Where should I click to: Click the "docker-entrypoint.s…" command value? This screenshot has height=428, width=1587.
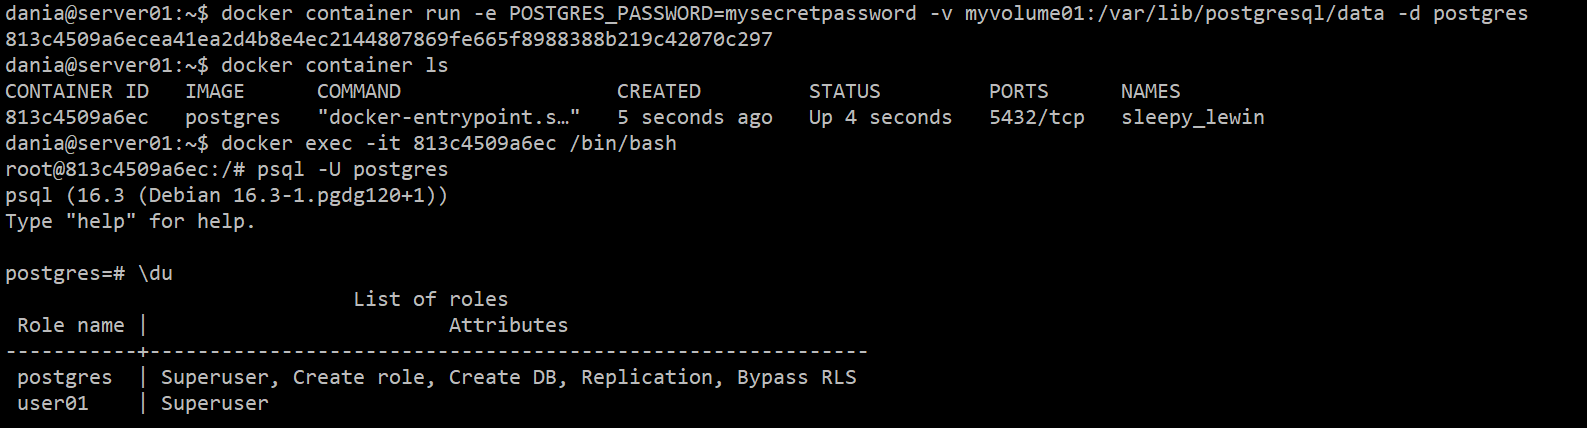pyautogui.click(x=448, y=117)
